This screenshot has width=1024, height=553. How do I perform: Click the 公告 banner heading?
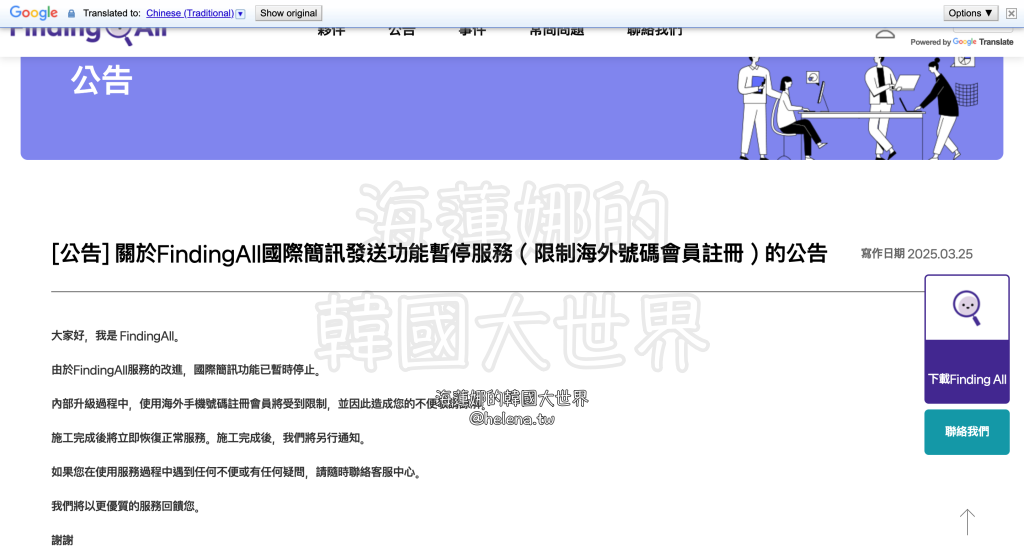click(x=102, y=81)
